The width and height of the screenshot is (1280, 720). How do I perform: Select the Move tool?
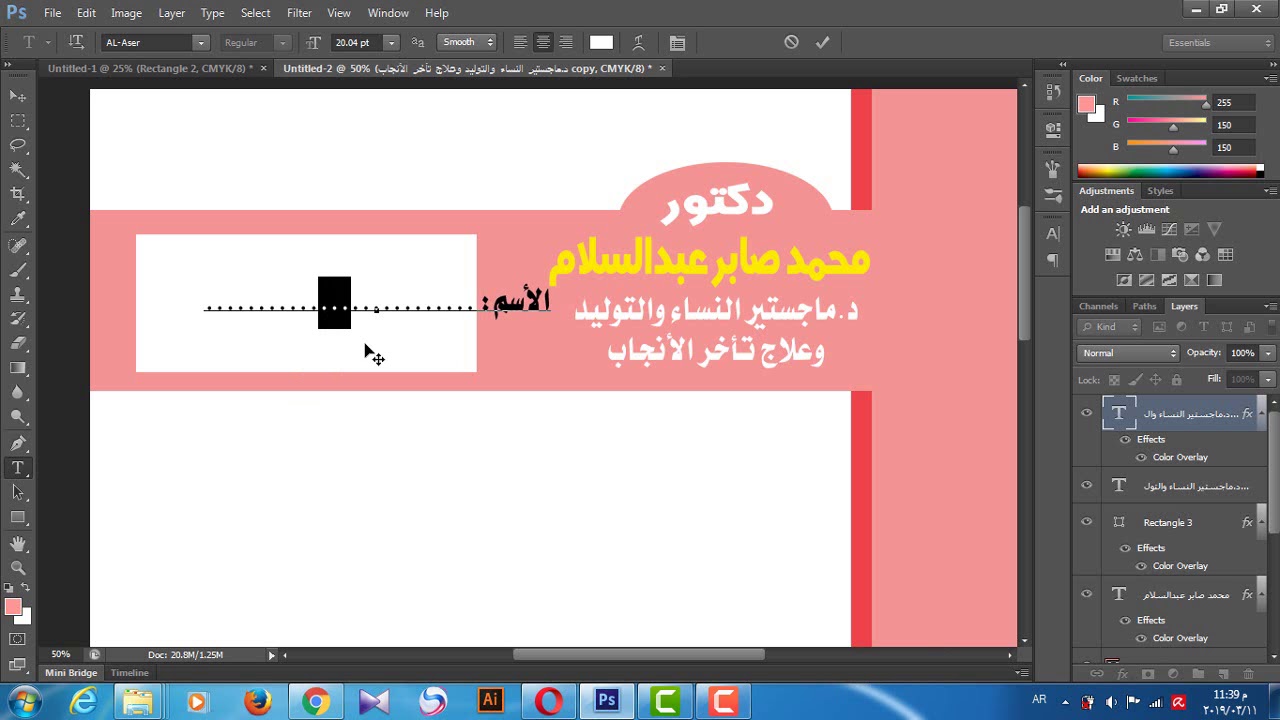click(x=18, y=96)
